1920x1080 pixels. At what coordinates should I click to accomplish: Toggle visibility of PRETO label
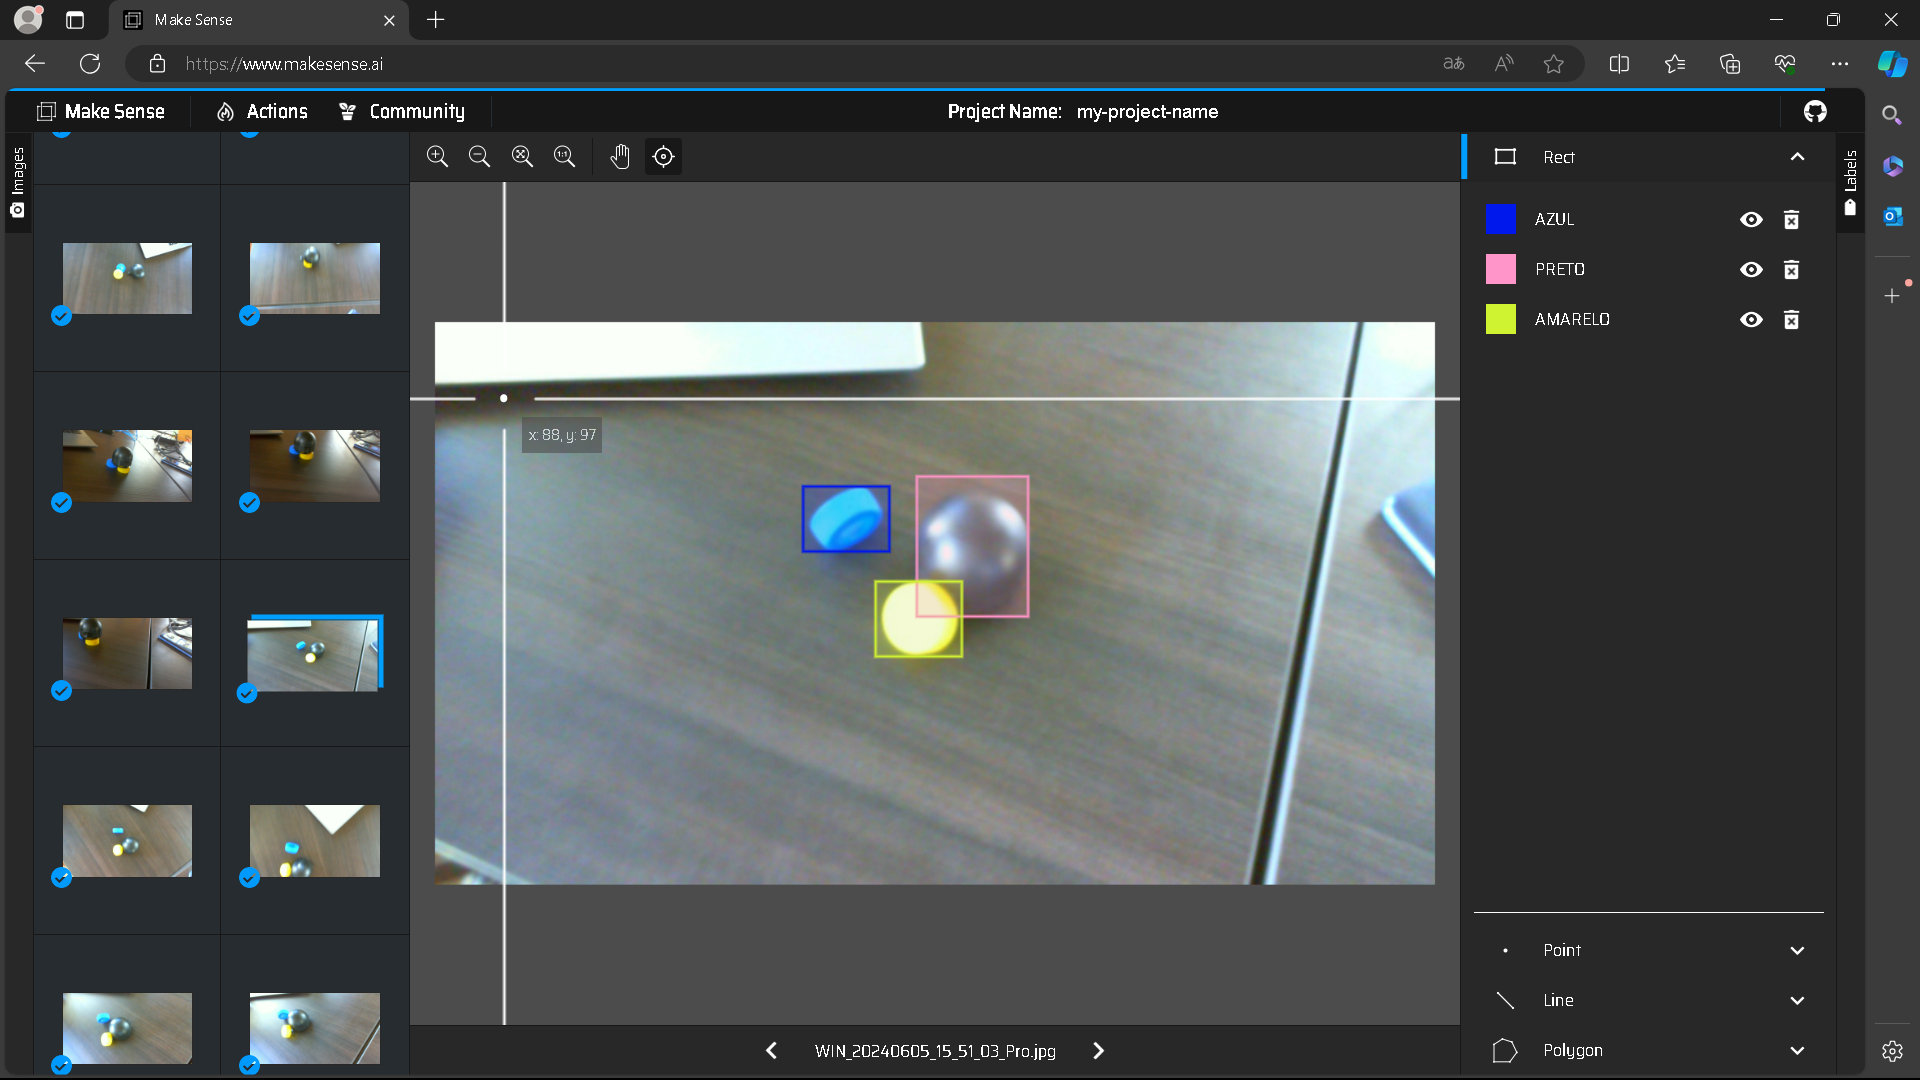click(x=1751, y=270)
